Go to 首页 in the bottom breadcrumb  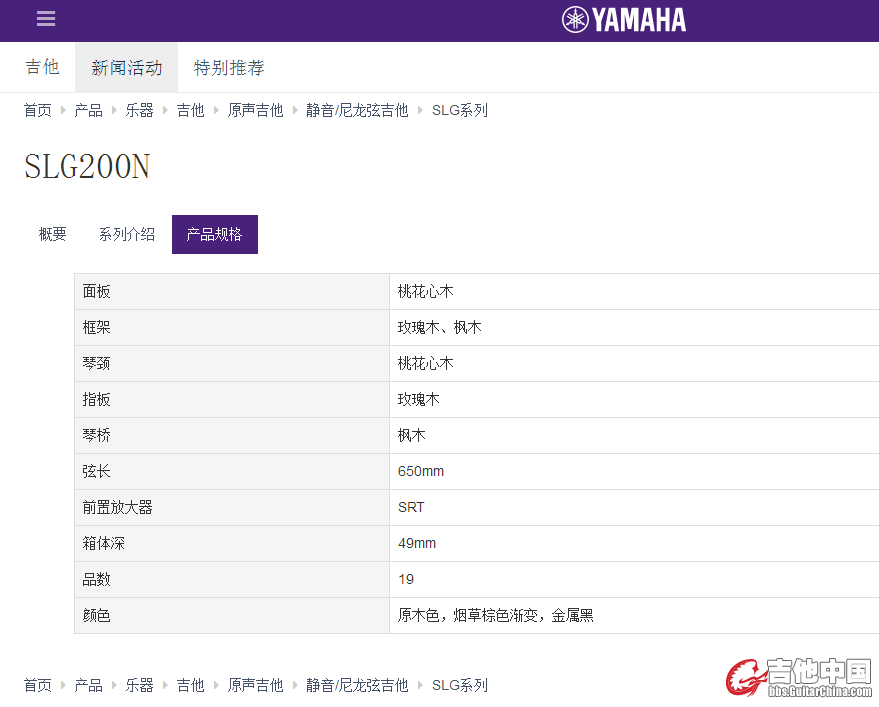click(x=38, y=685)
